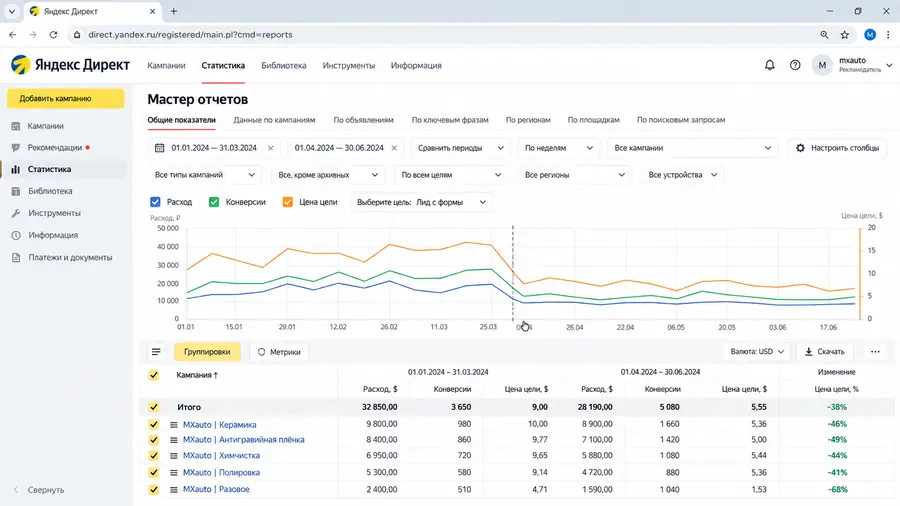Click the drag handle icon of Химчистка row
900x506 pixels.
click(174, 456)
